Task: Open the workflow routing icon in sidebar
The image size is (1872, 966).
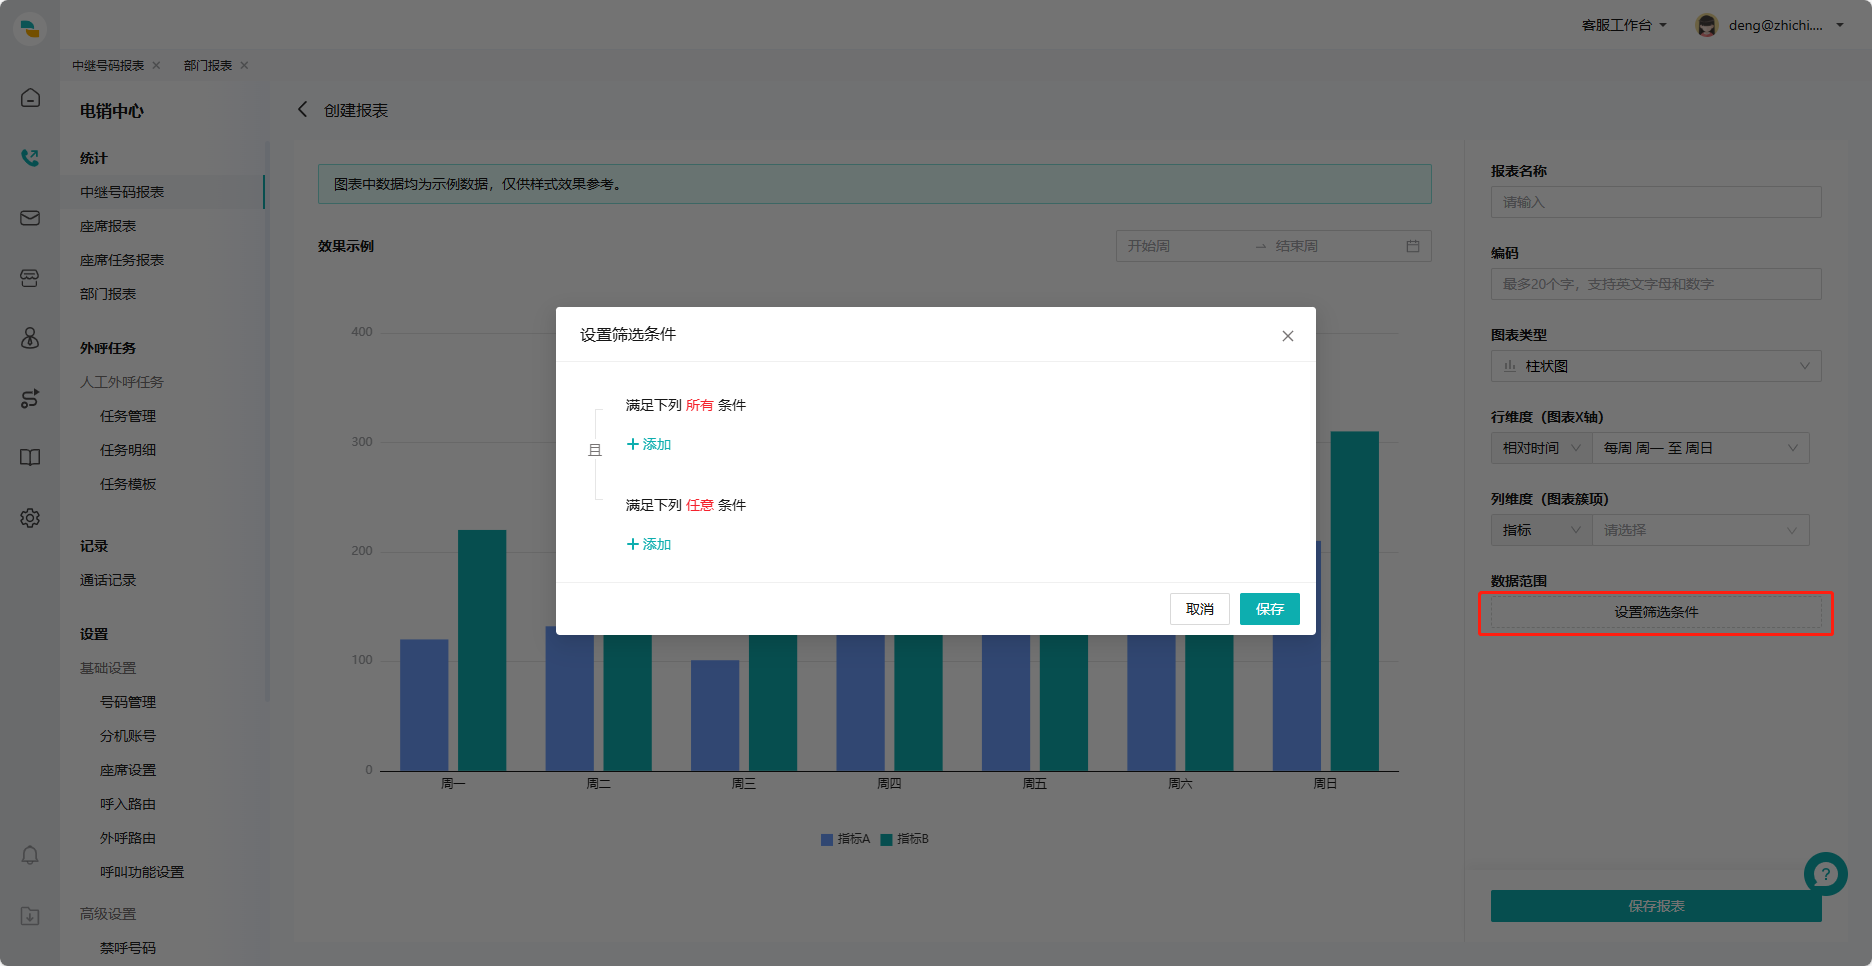Action: [30, 398]
